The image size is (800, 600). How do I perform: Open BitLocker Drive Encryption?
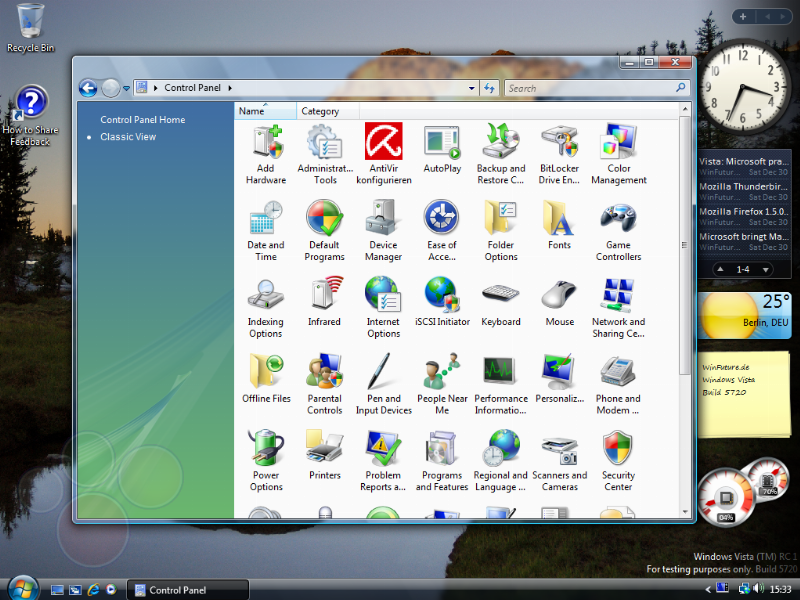(x=559, y=154)
